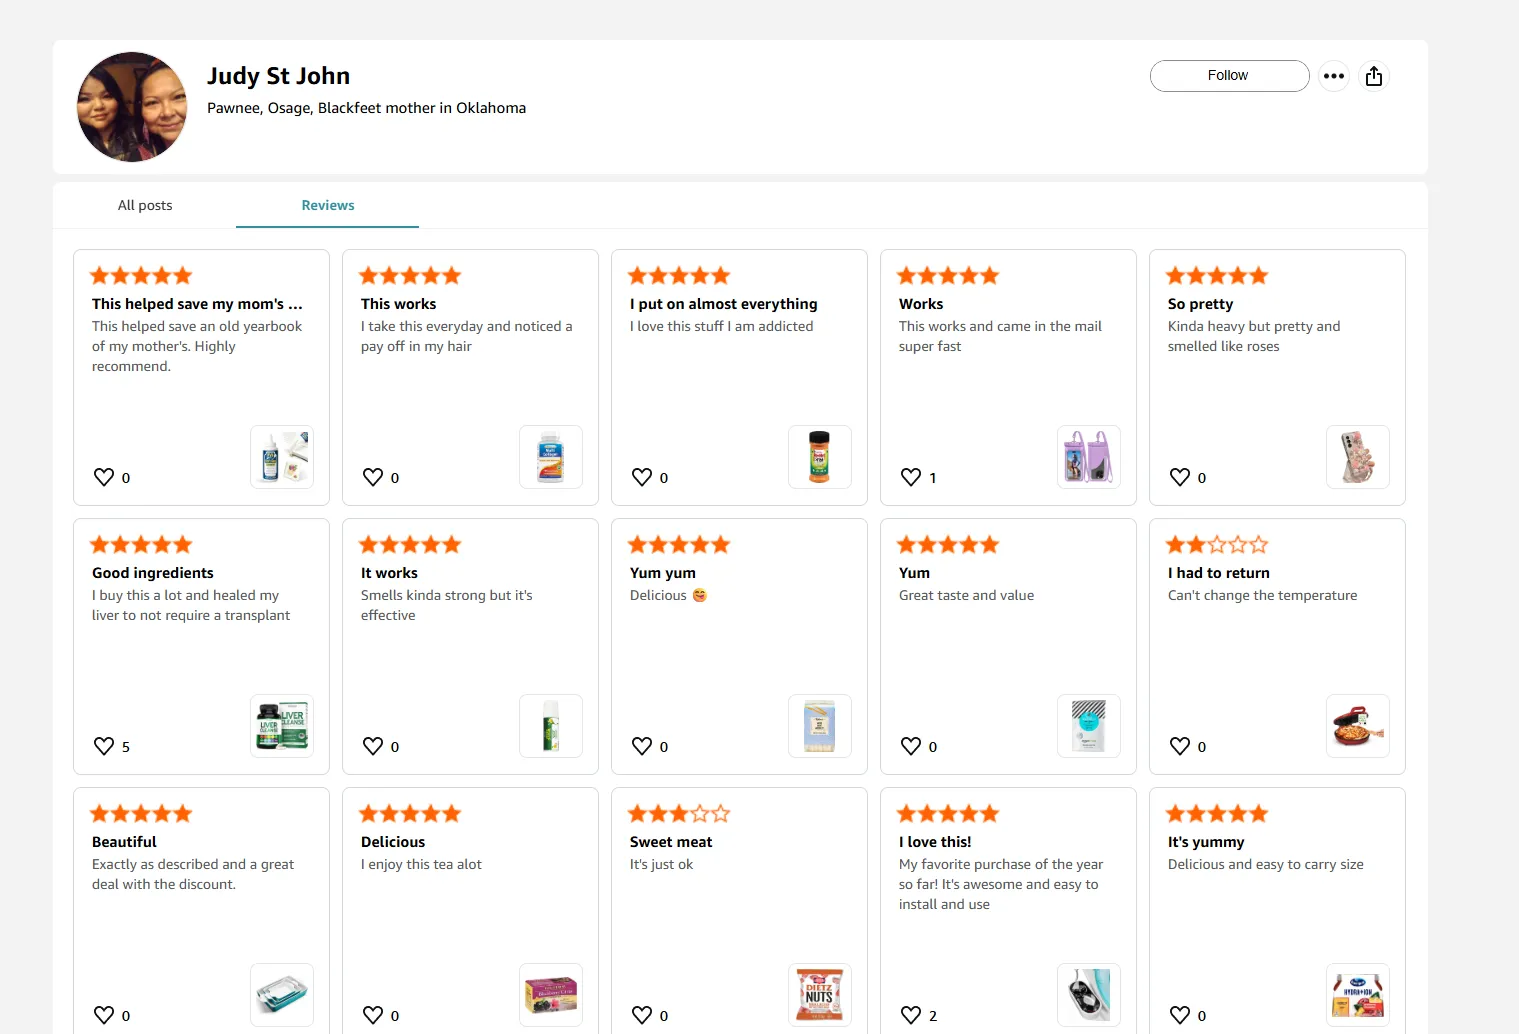1519x1034 pixels.
Task: Heart the 'I had to return' review
Action: click(x=1180, y=746)
